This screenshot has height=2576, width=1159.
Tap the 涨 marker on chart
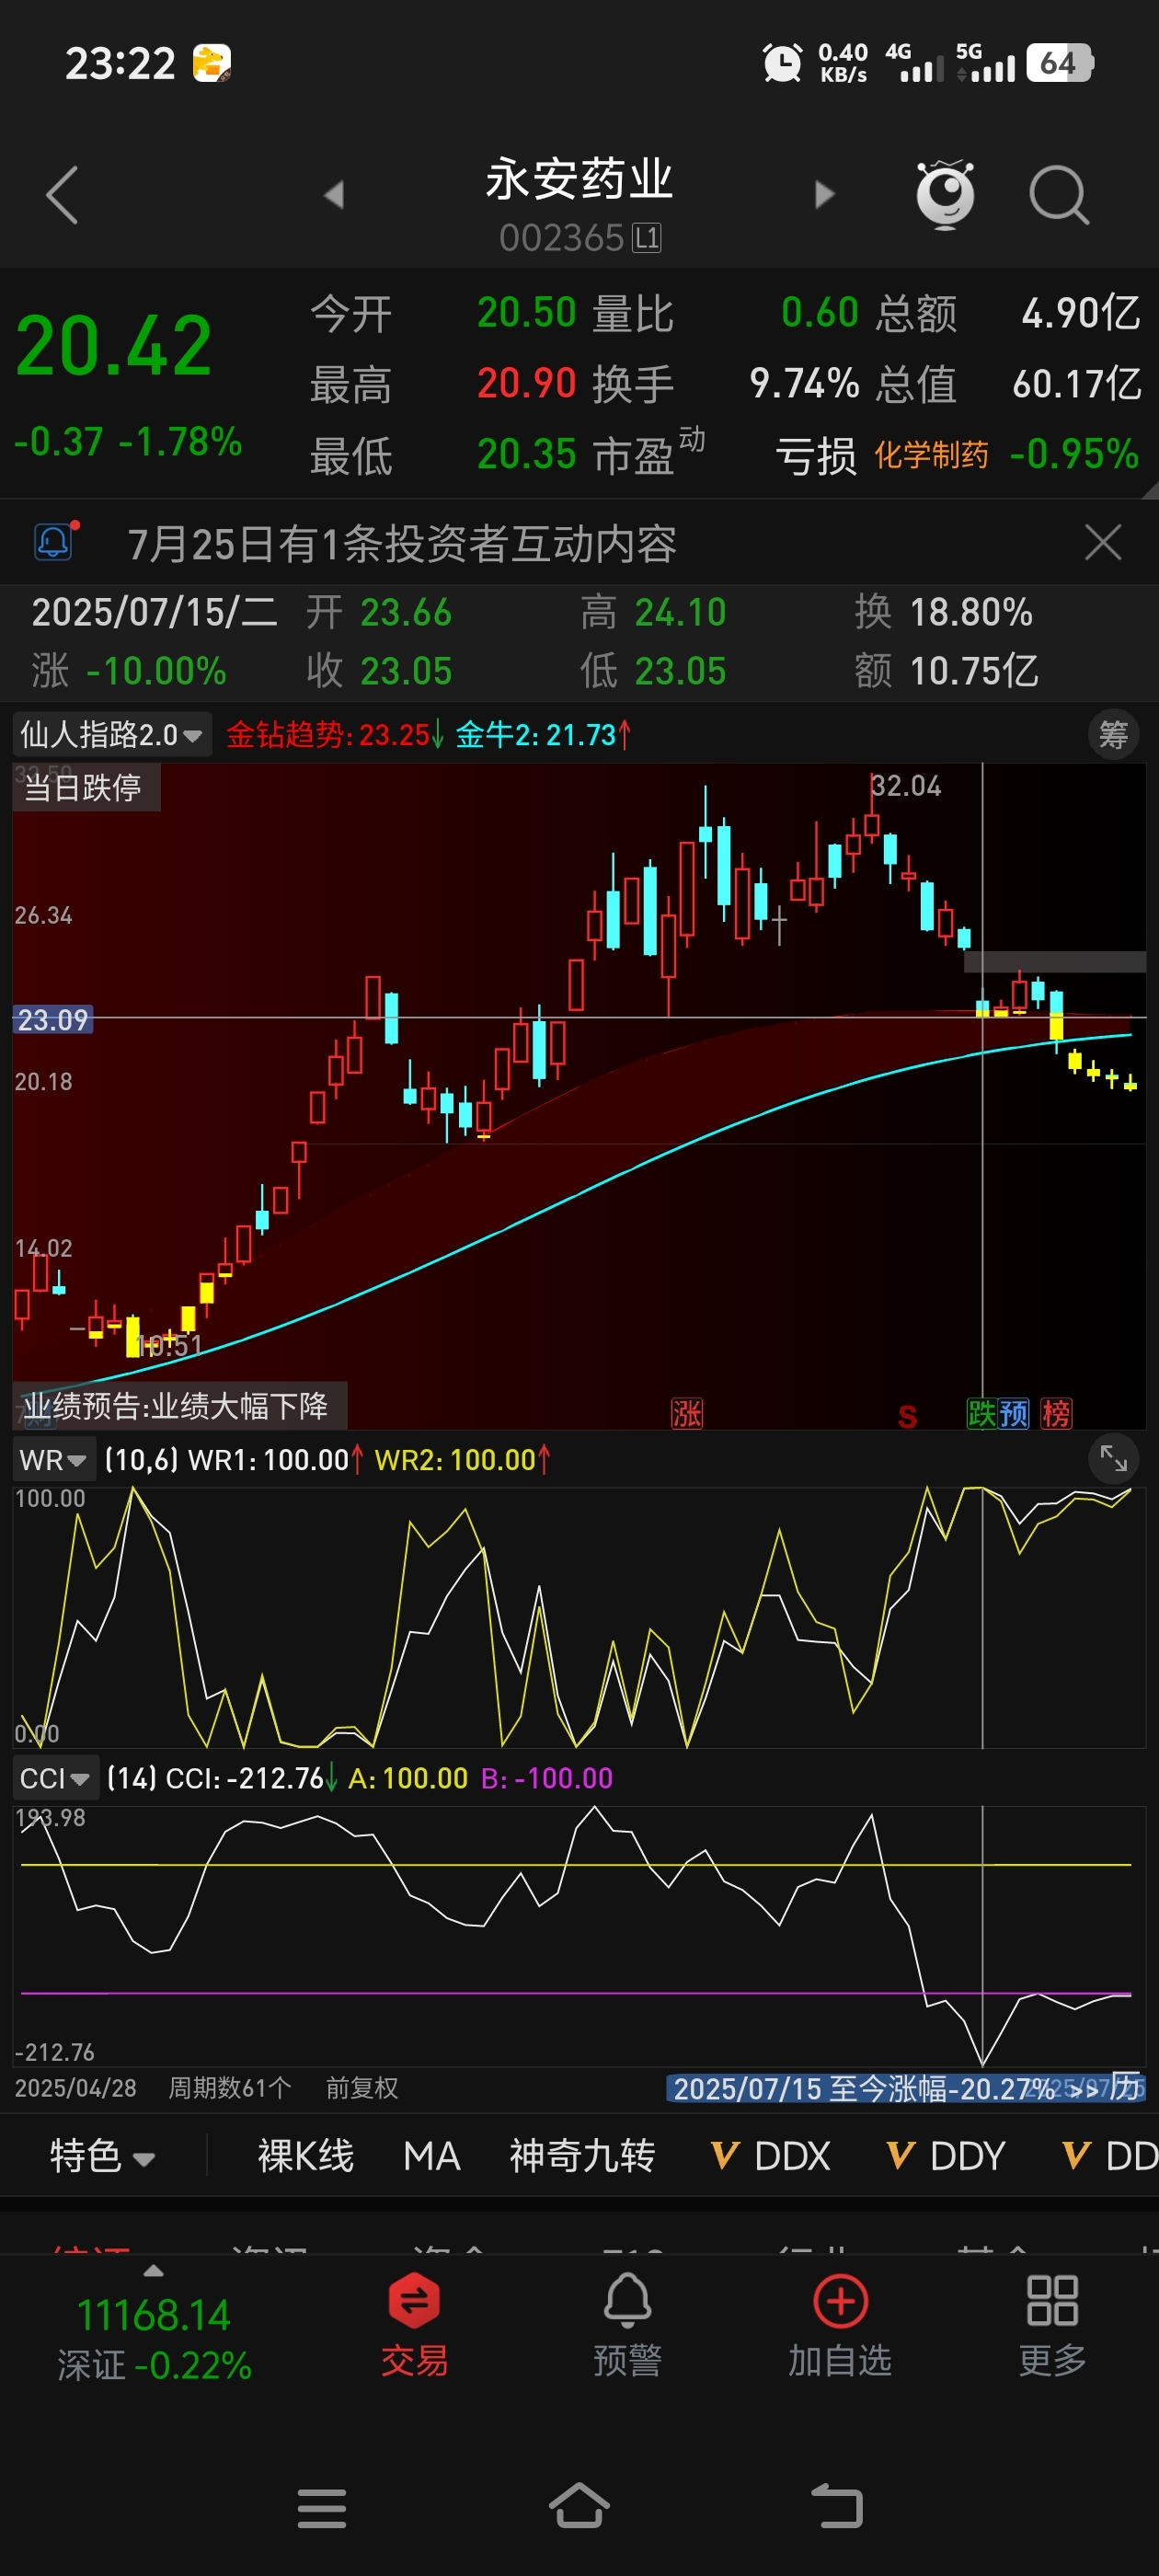coord(687,1414)
